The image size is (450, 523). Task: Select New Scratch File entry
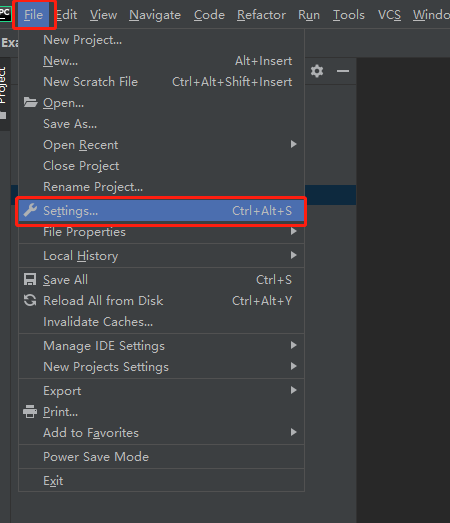[161, 82]
